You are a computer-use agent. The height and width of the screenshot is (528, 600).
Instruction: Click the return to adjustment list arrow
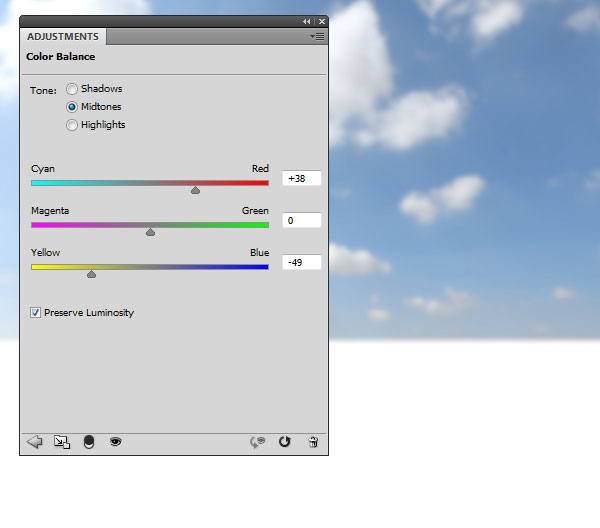[35, 442]
